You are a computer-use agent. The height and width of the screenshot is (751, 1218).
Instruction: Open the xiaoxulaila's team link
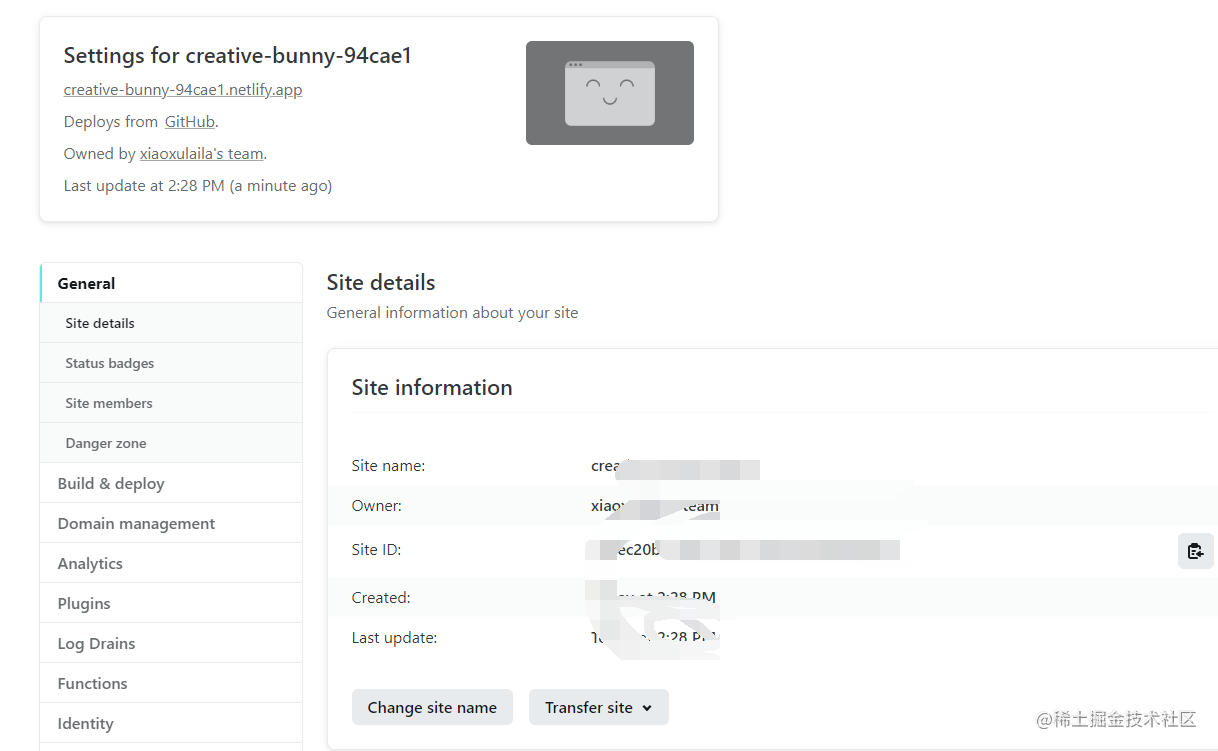tap(202, 154)
